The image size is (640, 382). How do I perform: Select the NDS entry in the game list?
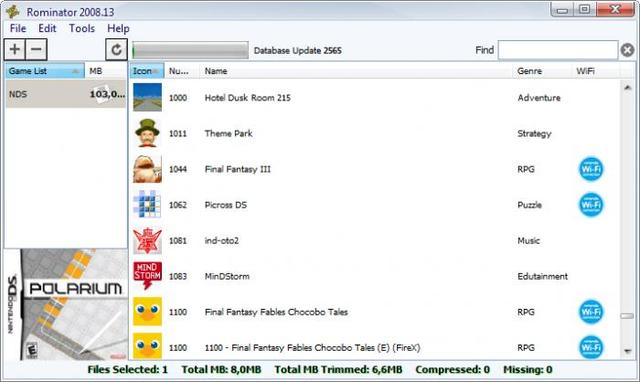click(x=66, y=94)
